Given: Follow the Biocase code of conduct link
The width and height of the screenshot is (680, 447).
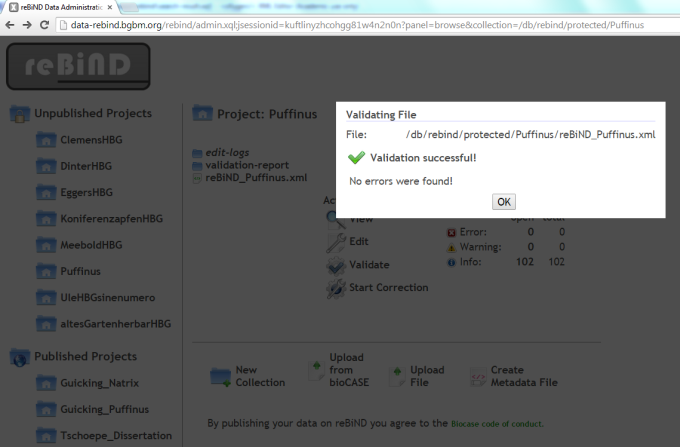Looking at the screenshot, I should click(x=496, y=423).
